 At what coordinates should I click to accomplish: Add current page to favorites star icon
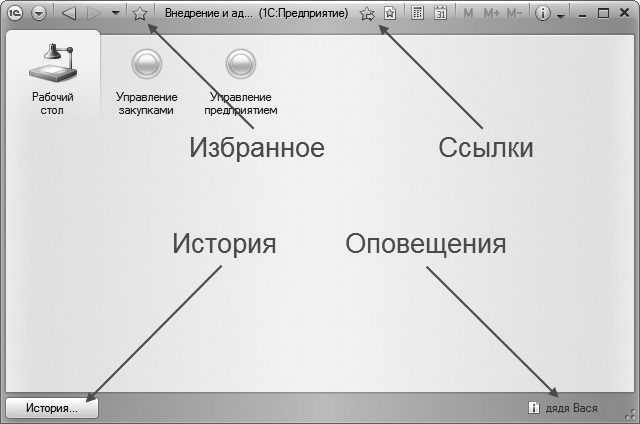click(x=367, y=14)
